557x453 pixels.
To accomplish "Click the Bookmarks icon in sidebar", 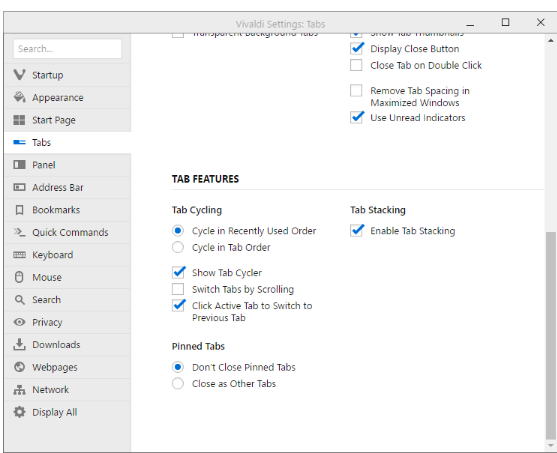I will pyautogui.click(x=19, y=210).
